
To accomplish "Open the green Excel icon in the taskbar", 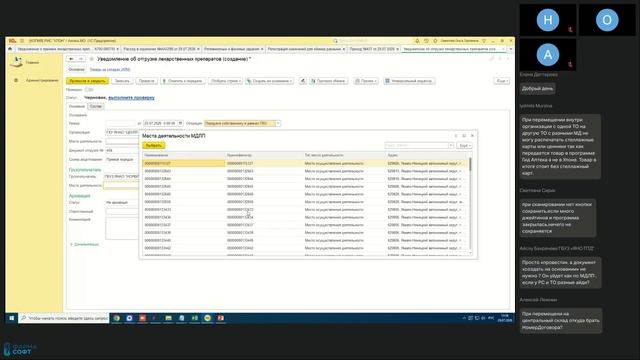I will 195,318.
